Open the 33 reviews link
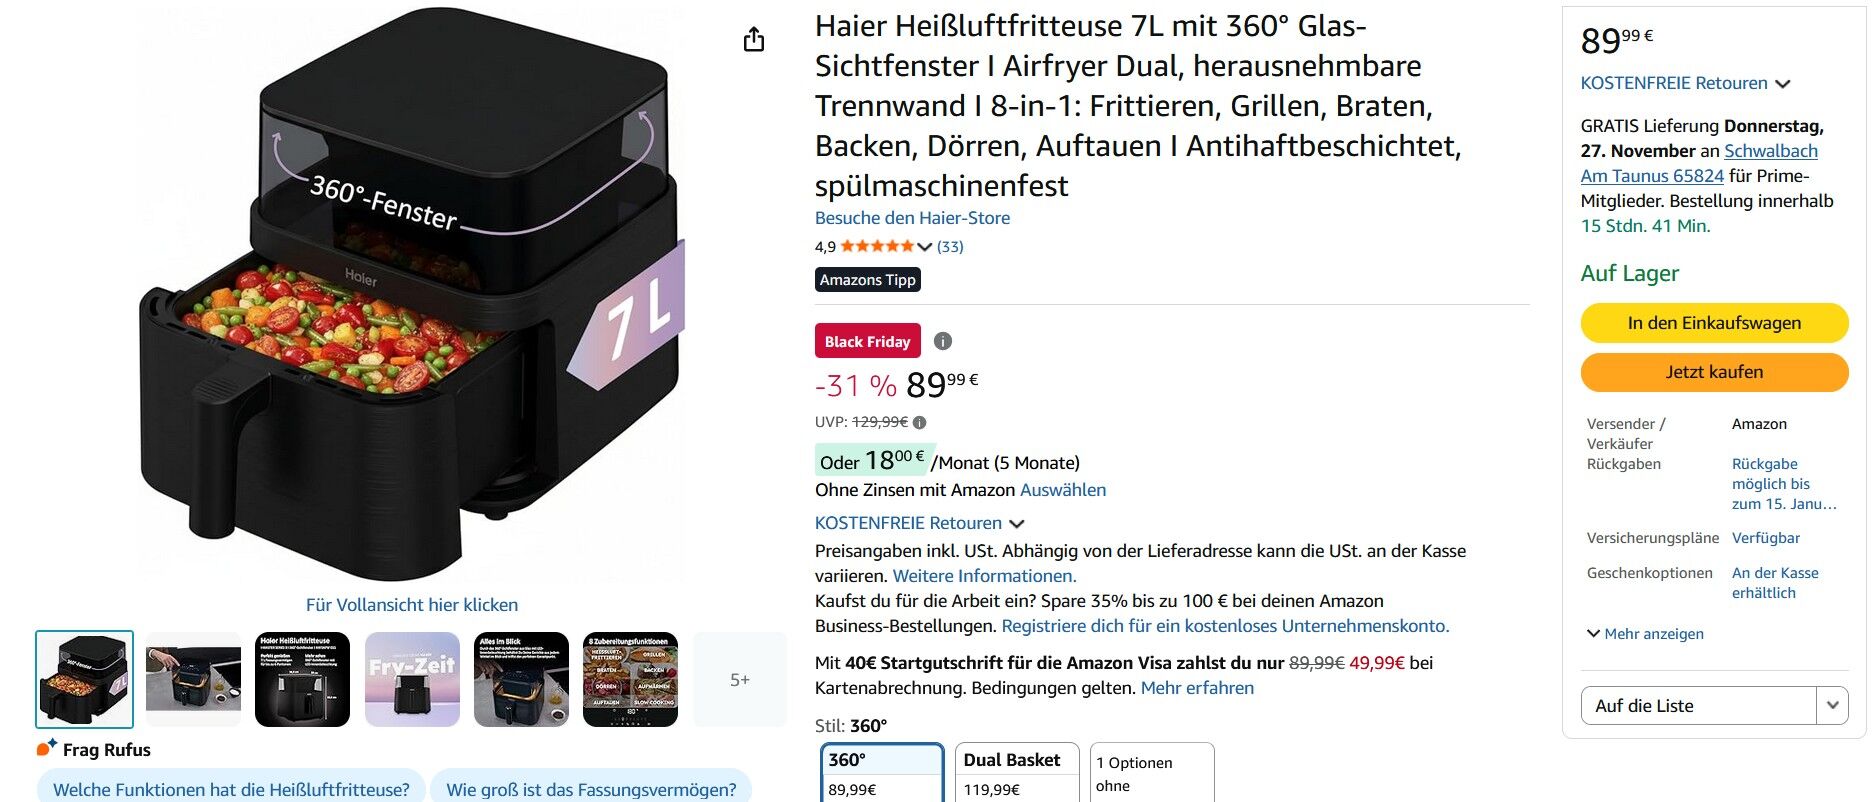Image resolution: width=1875 pixels, height=802 pixels. tap(950, 247)
